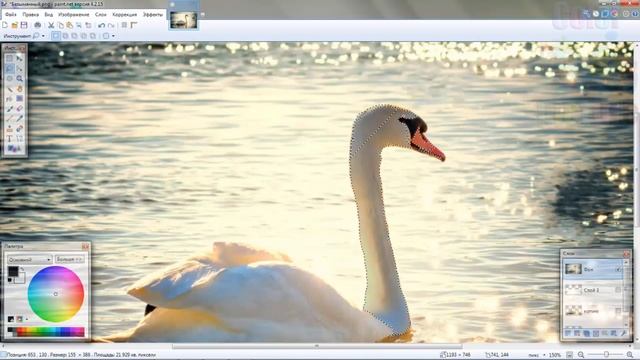Click the Больше >> button in Palette
The image size is (640, 360).
click(70, 260)
